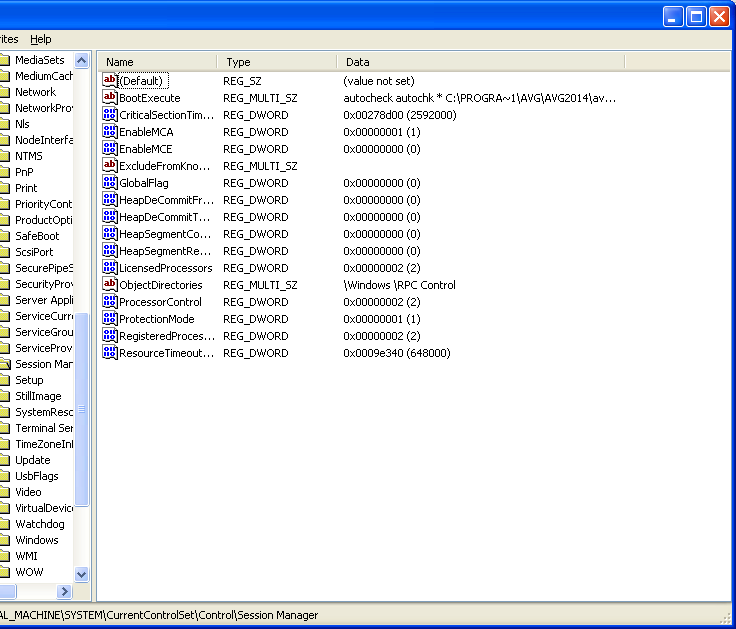Open the Favorites menu
This screenshot has height=629, width=736.
click(x=8, y=39)
